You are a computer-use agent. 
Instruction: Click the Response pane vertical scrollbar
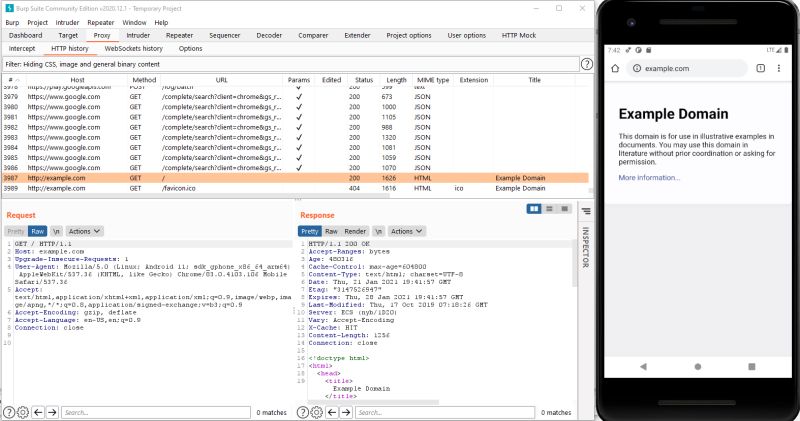tap(574, 265)
